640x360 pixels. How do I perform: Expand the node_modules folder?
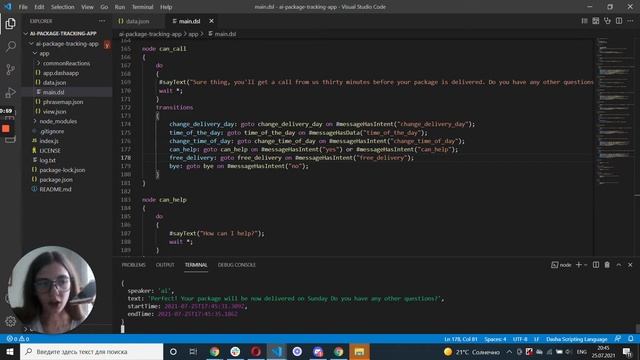(x=58, y=121)
